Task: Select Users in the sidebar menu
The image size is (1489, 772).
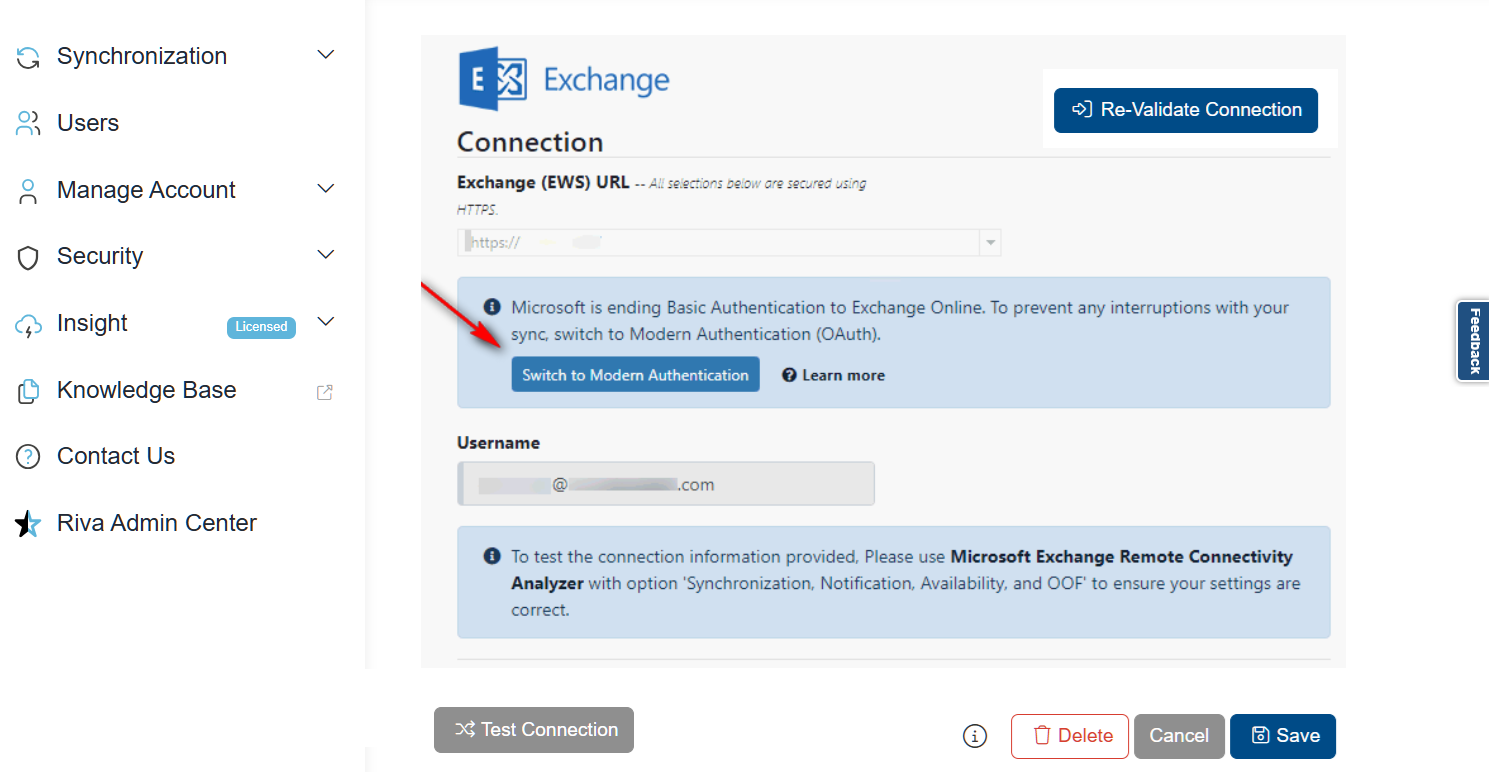Action: (x=88, y=122)
